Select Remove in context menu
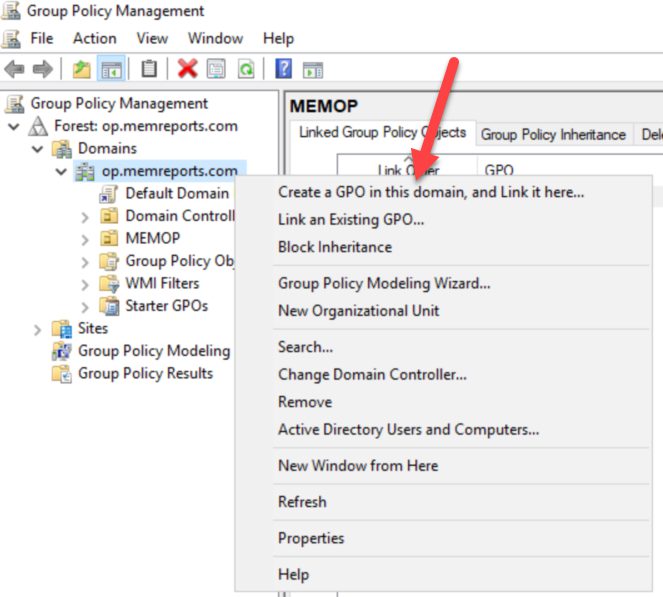 pos(443,402)
